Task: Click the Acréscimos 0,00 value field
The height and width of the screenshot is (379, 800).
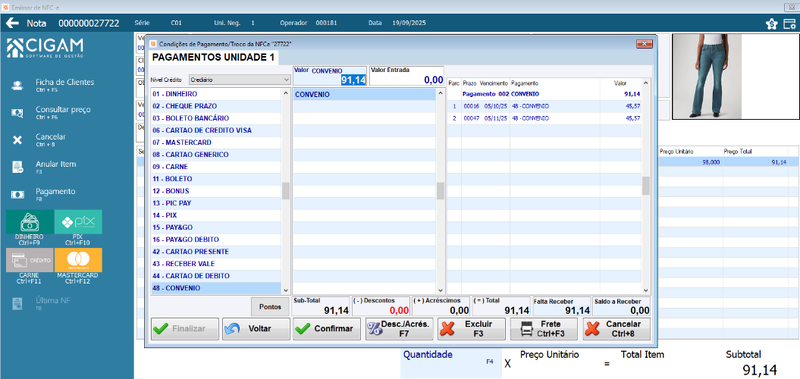Action: (x=441, y=307)
